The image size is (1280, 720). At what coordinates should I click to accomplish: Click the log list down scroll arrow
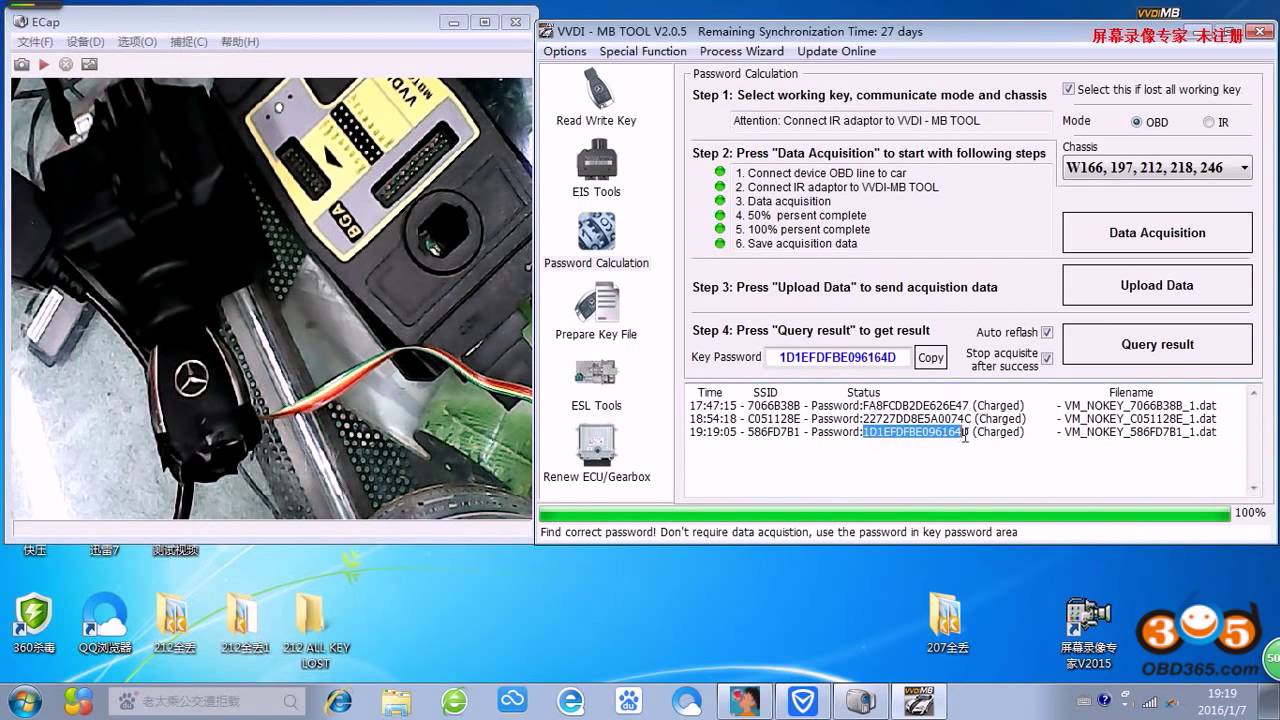point(1254,488)
